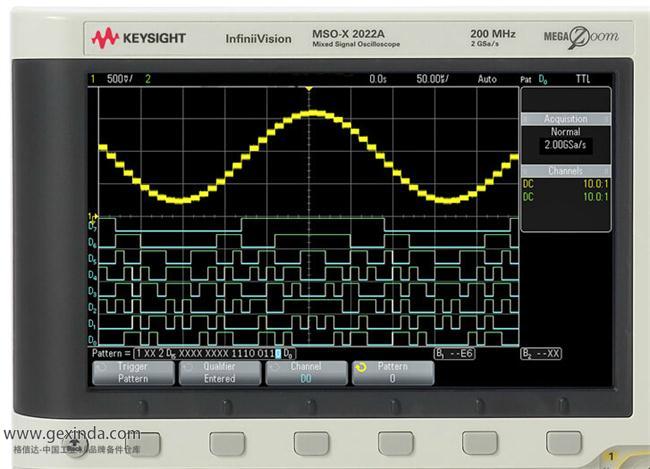The height and width of the screenshot is (469, 650).
Task: Select the D0 digital channel label
Action: tap(93, 340)
